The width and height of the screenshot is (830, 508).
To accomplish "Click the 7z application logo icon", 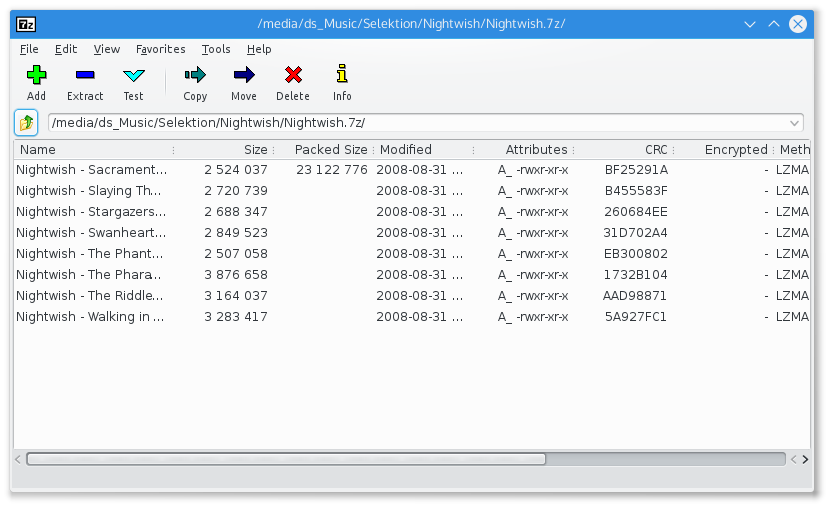I will [x=26, y=24].
